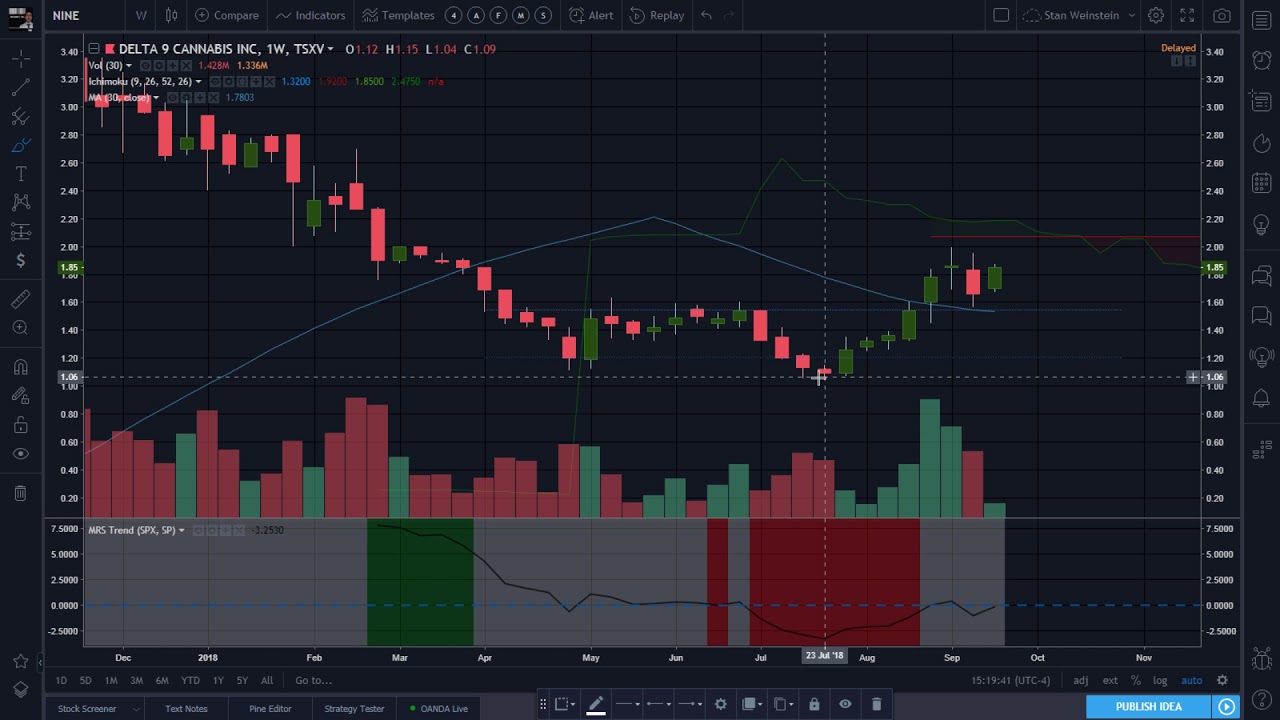Open the Vol (30) indicator menu
This screenshot has width=1280, height=720.
128,65
